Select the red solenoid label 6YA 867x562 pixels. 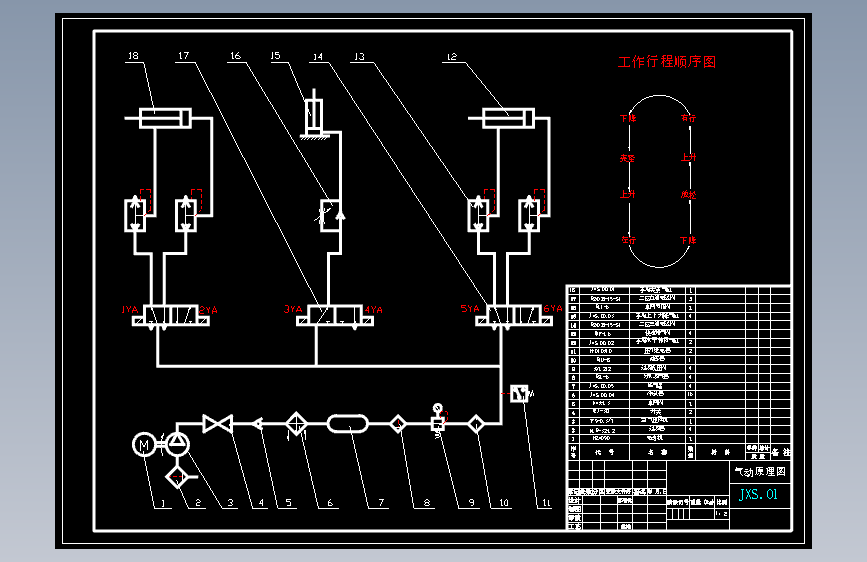[553, 308]
